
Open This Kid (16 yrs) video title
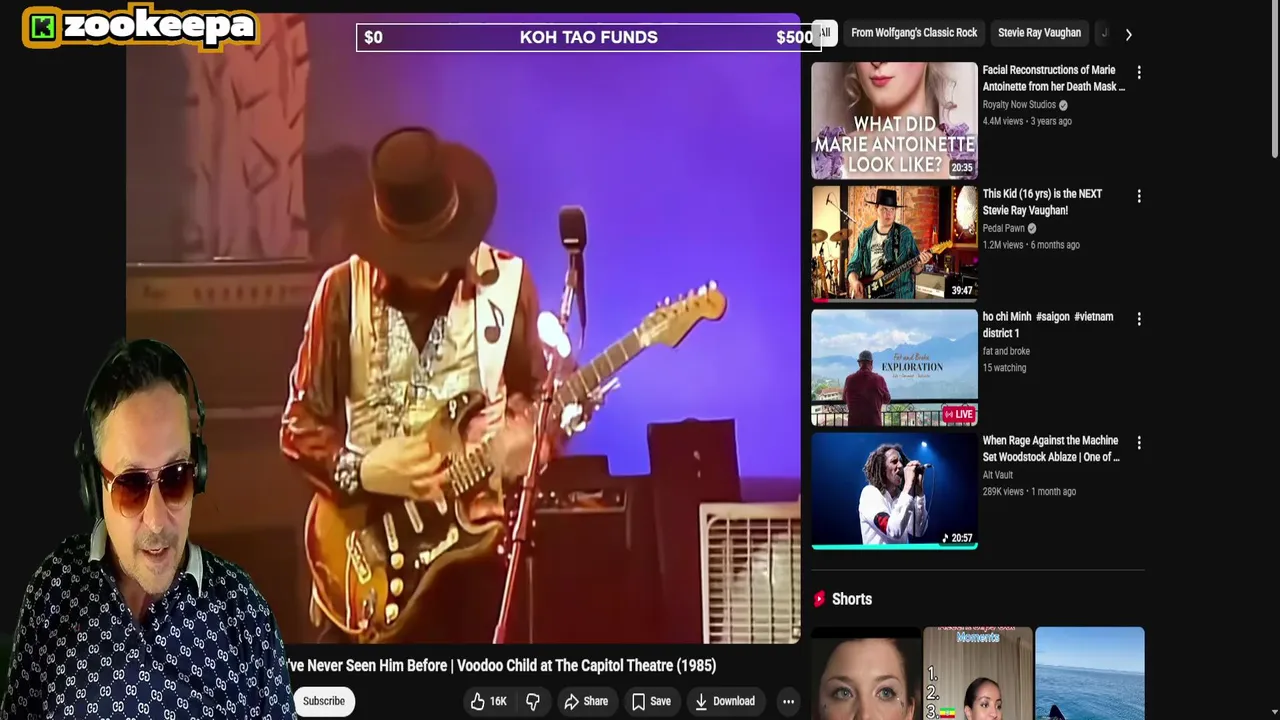coord(1042,202)
